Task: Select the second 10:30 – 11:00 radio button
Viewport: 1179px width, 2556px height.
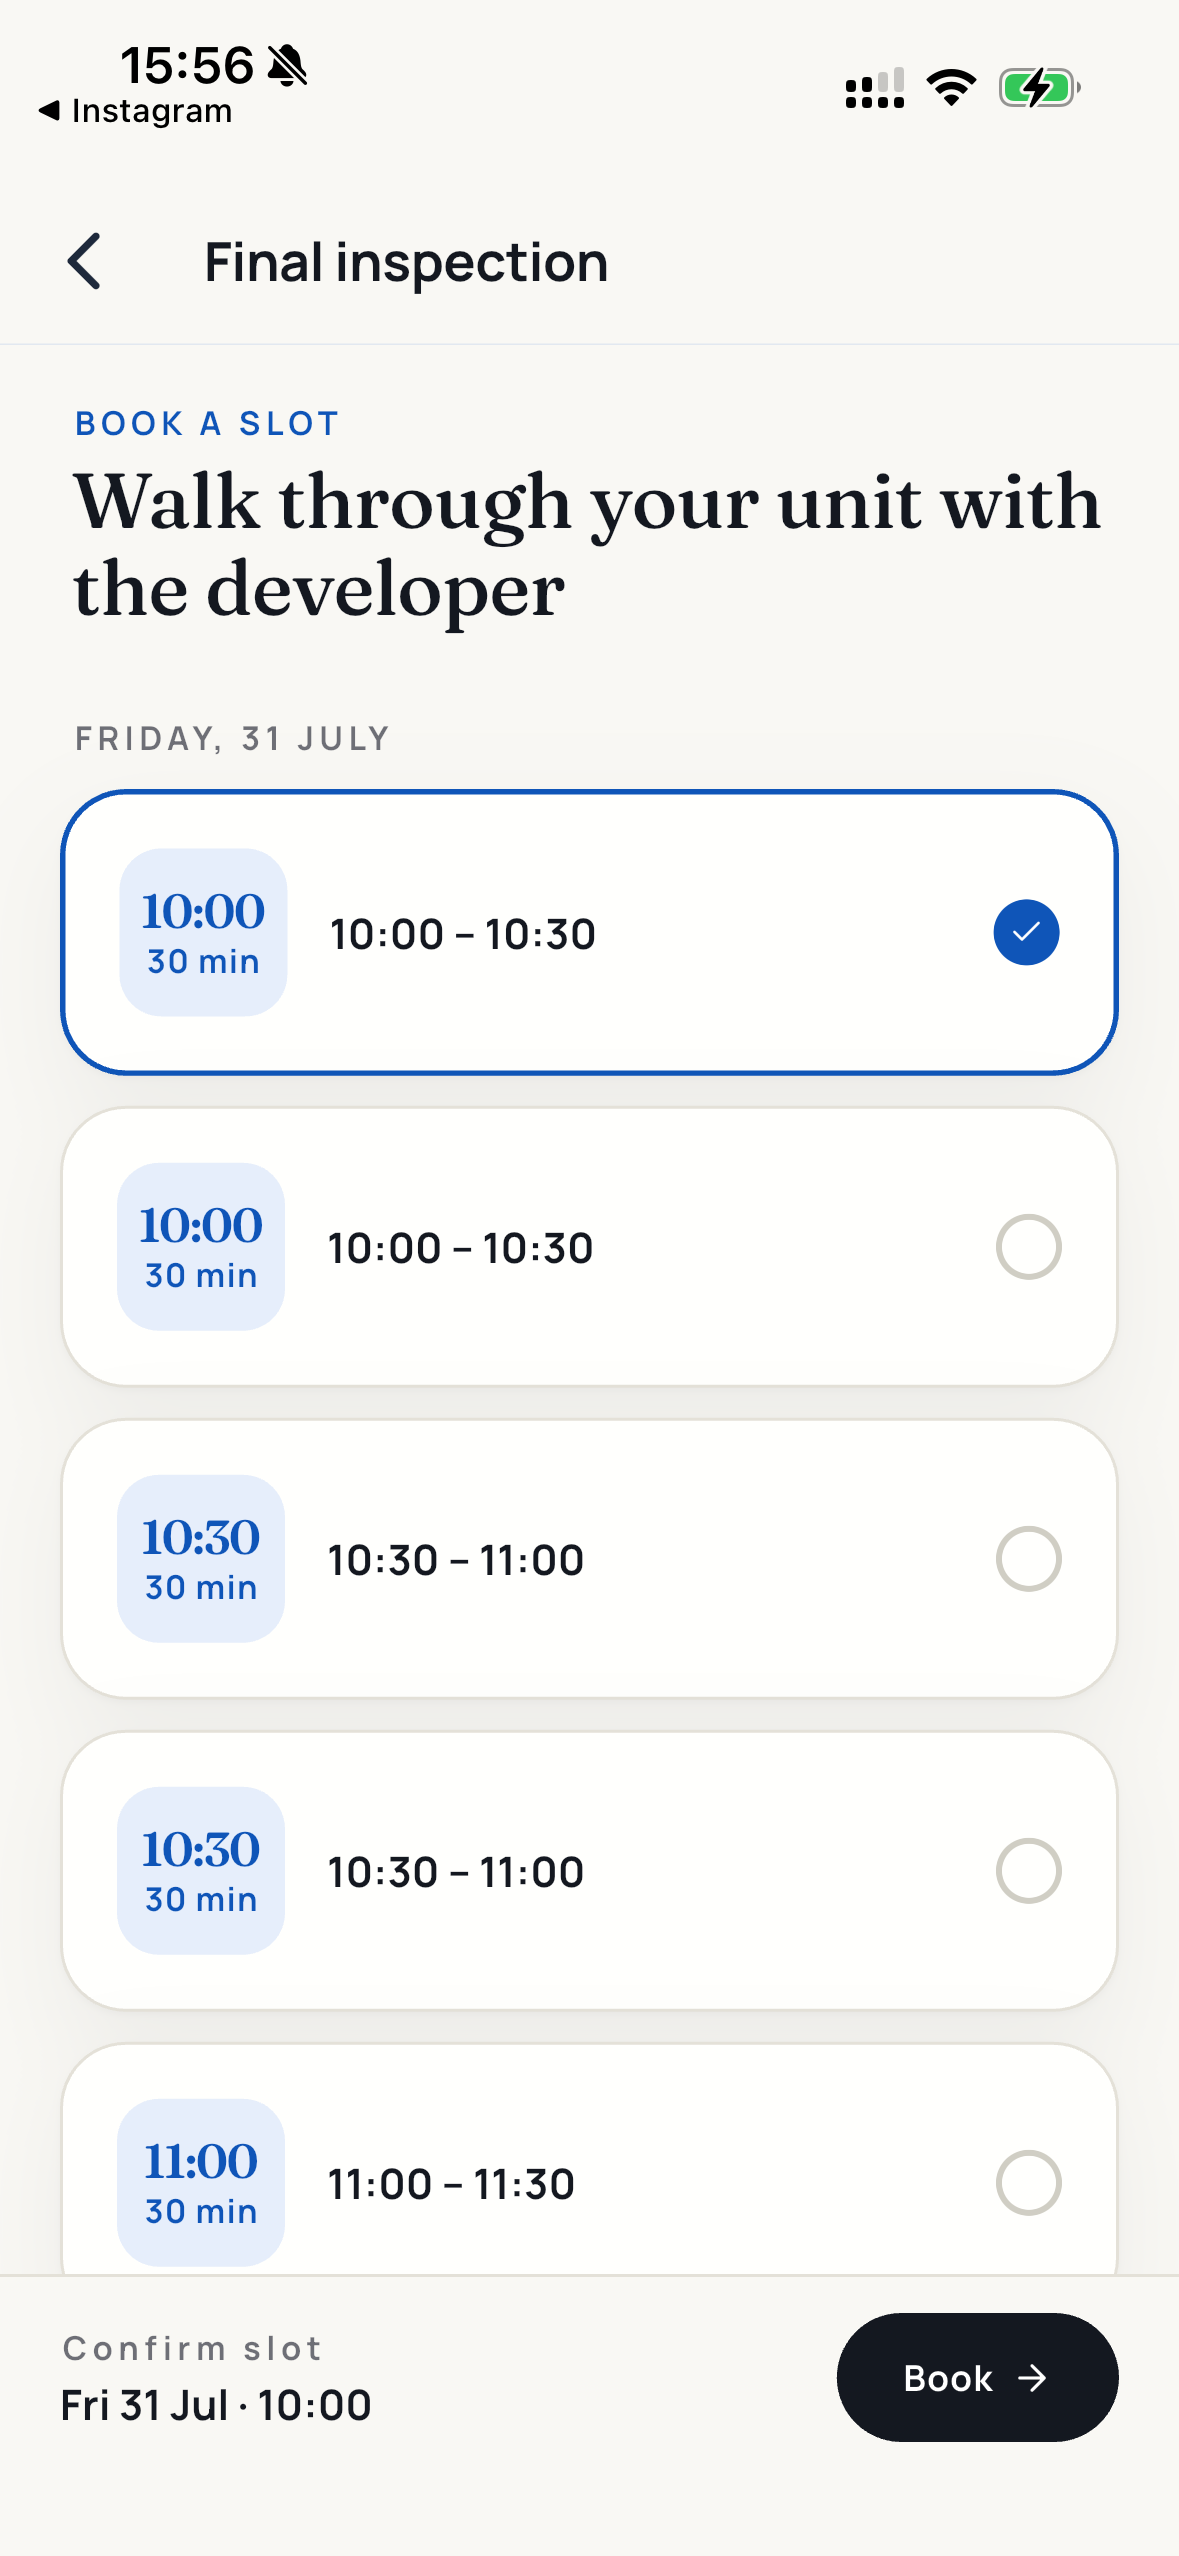Action: click(1028, 1871)
